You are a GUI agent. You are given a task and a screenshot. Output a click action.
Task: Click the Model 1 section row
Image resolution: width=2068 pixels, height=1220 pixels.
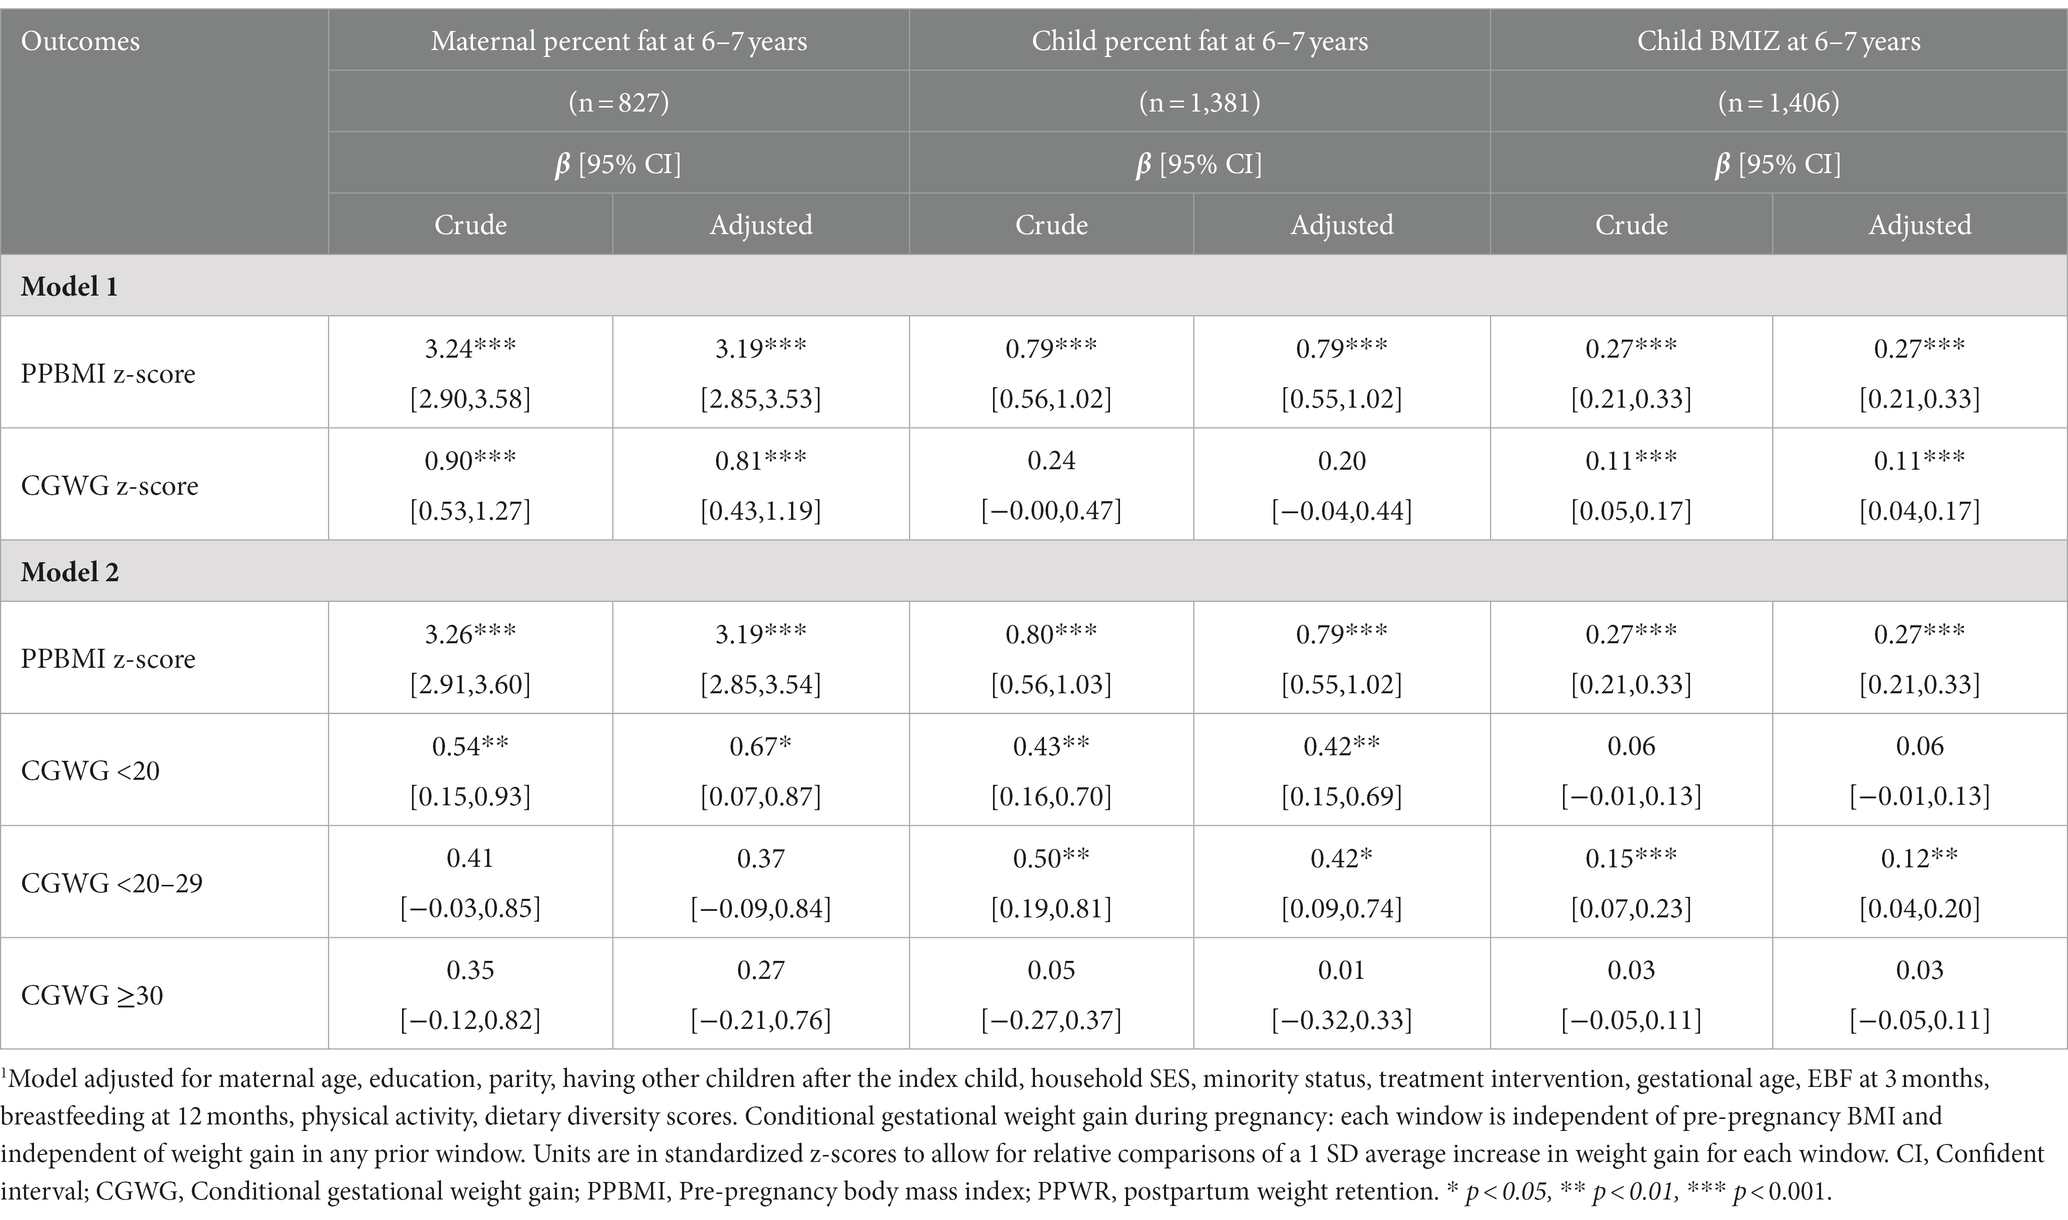[69, 287]
